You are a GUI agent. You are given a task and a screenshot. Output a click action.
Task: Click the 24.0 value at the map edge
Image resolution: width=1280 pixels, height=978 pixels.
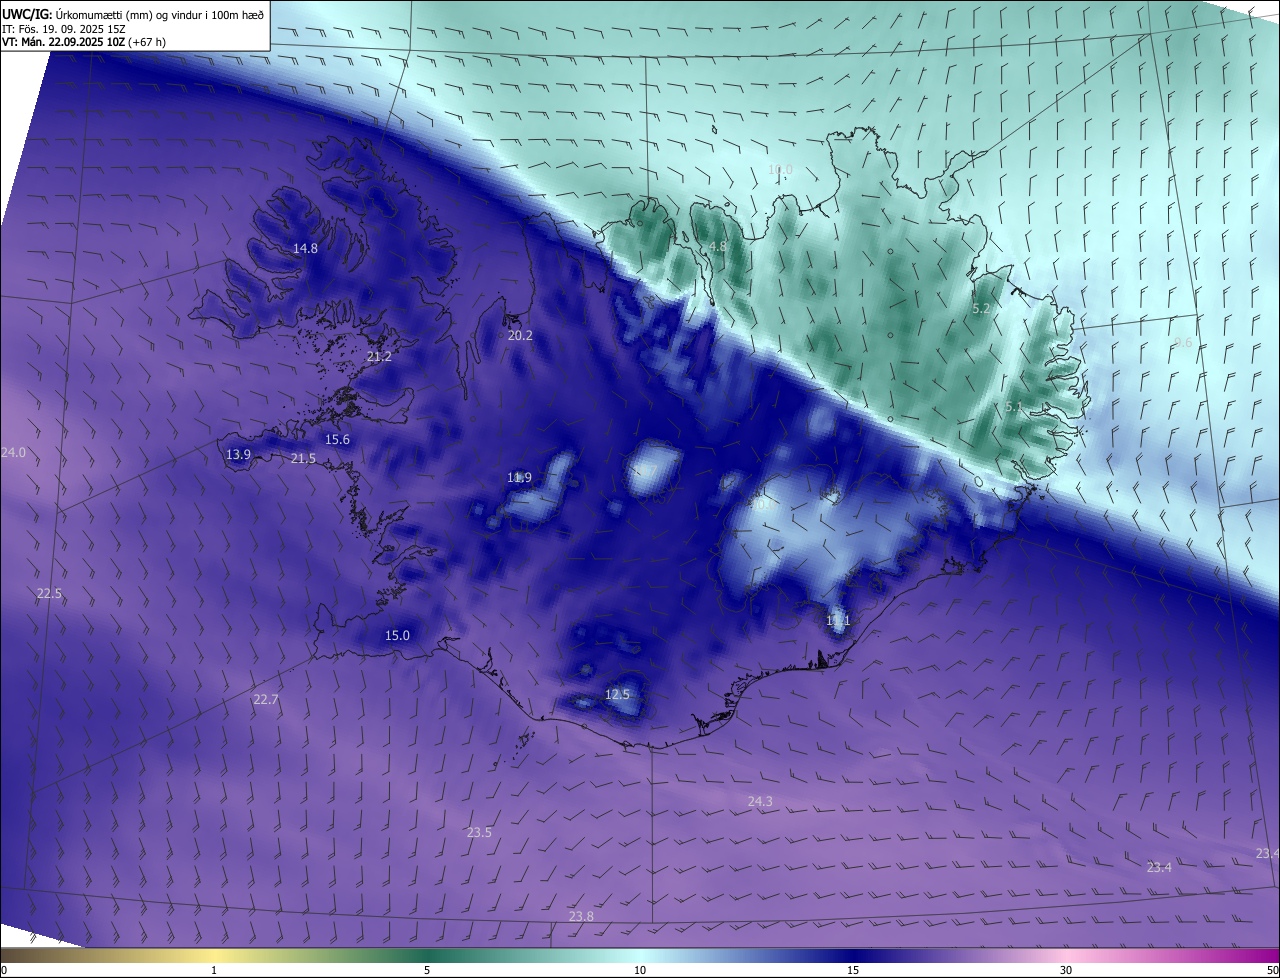coord(13,452)
